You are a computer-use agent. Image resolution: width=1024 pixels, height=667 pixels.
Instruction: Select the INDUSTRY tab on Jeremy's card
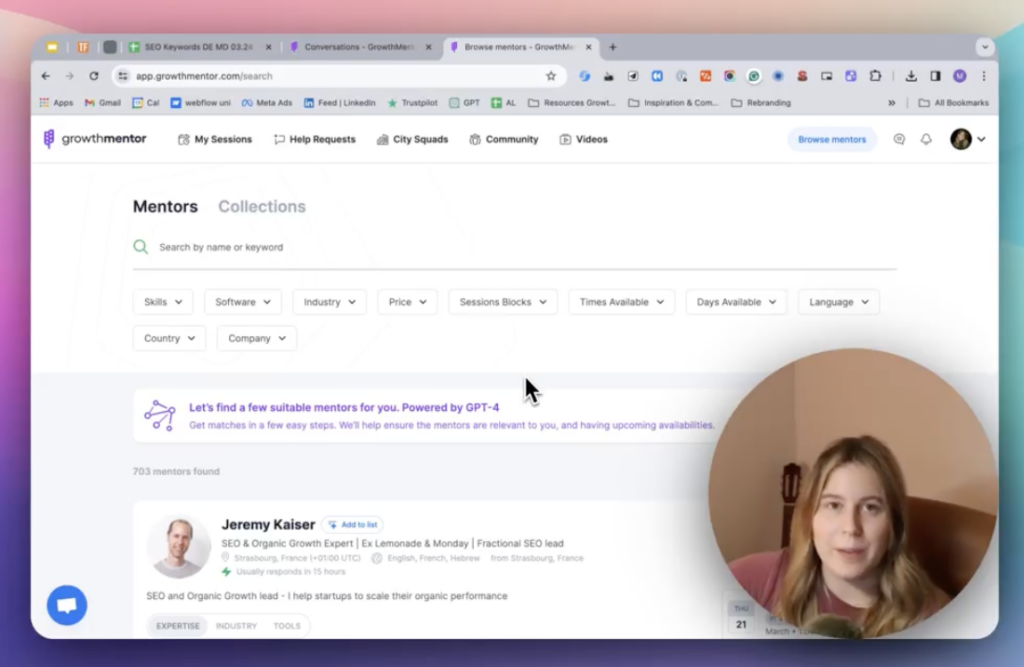tap(236, 626)
